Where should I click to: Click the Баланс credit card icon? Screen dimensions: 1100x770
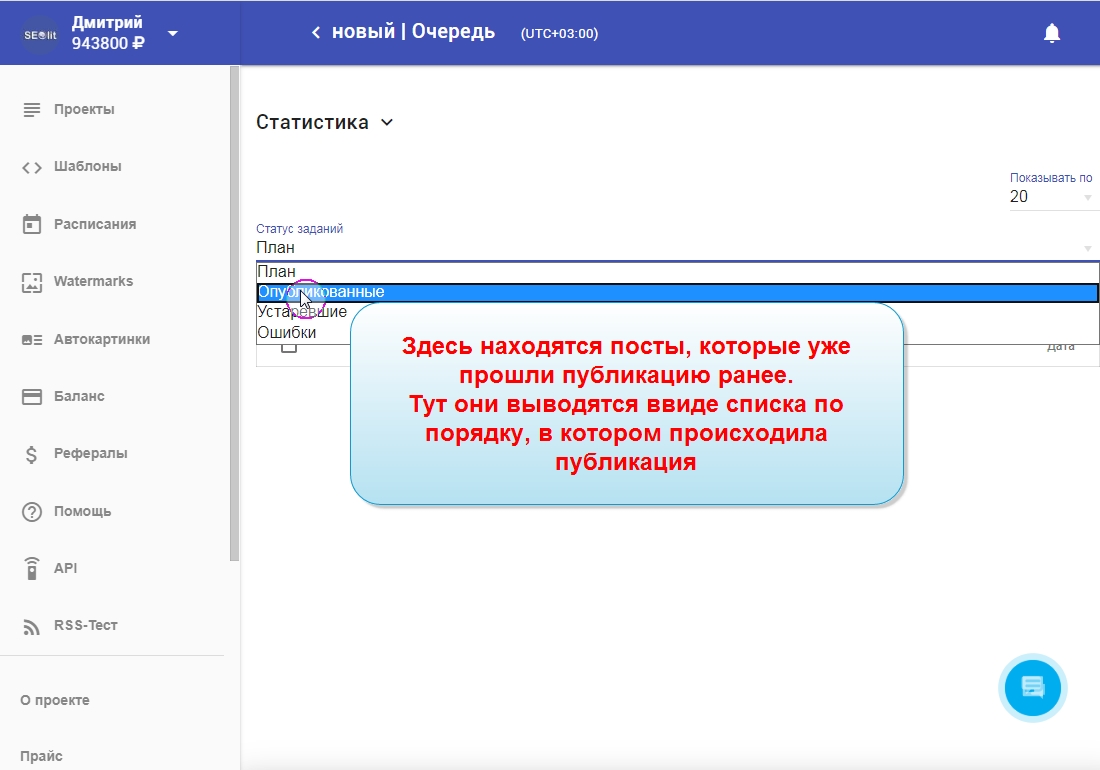click(32, 397)
